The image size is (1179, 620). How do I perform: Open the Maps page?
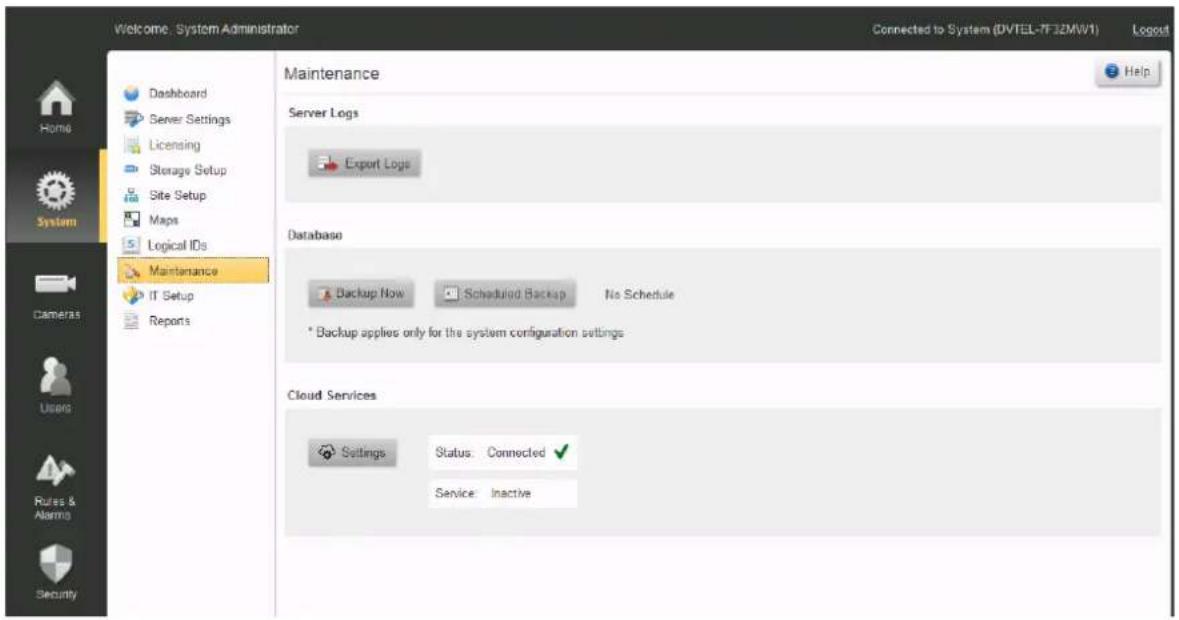click(163, 220)
